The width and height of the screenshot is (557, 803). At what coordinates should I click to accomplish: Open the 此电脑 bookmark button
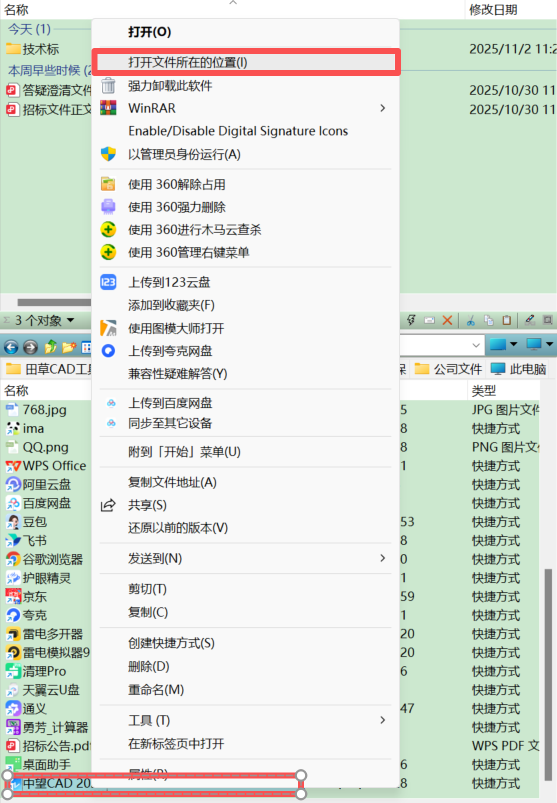518,369
